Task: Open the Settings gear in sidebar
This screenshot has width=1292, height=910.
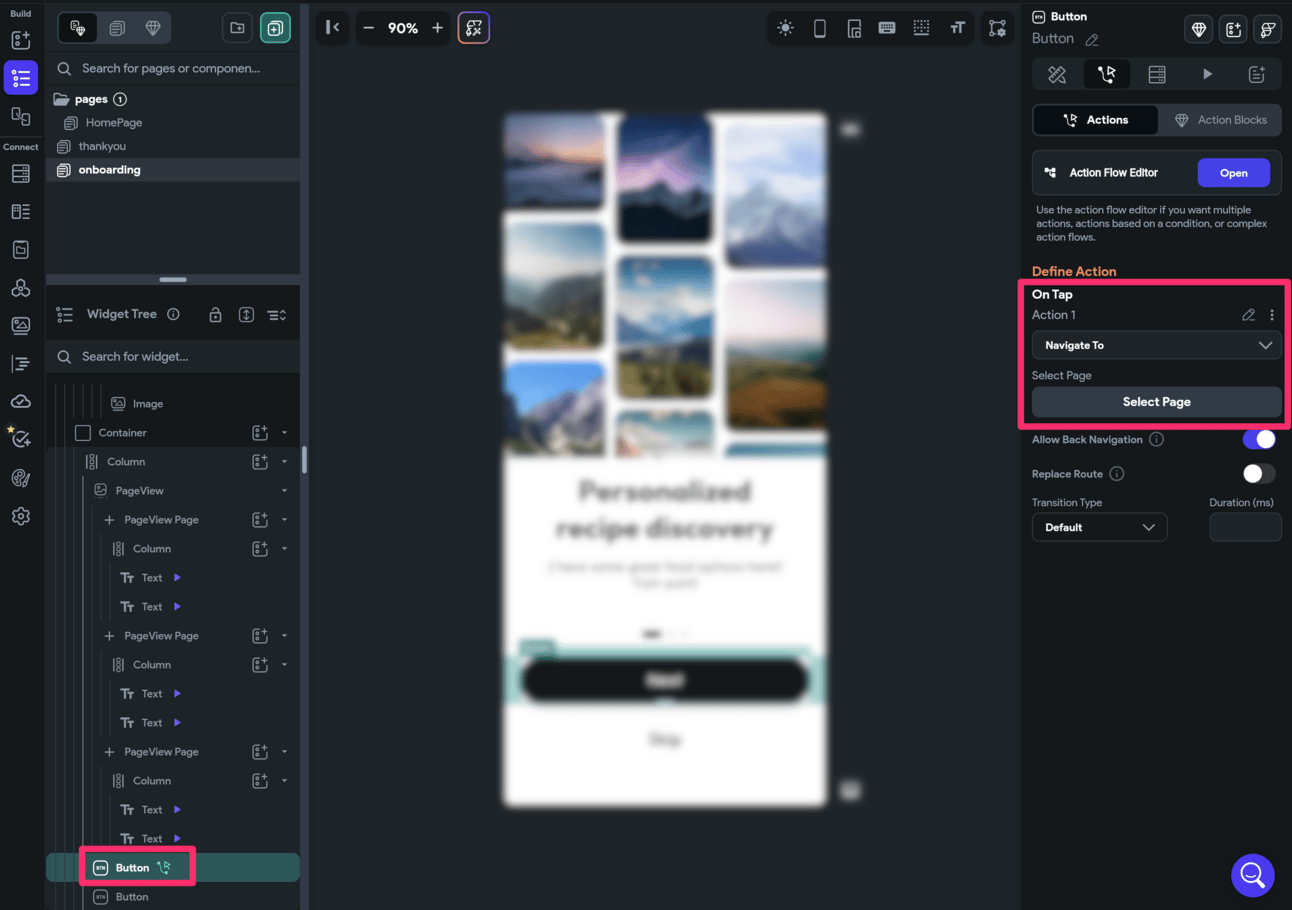Action: coord(21,516)
